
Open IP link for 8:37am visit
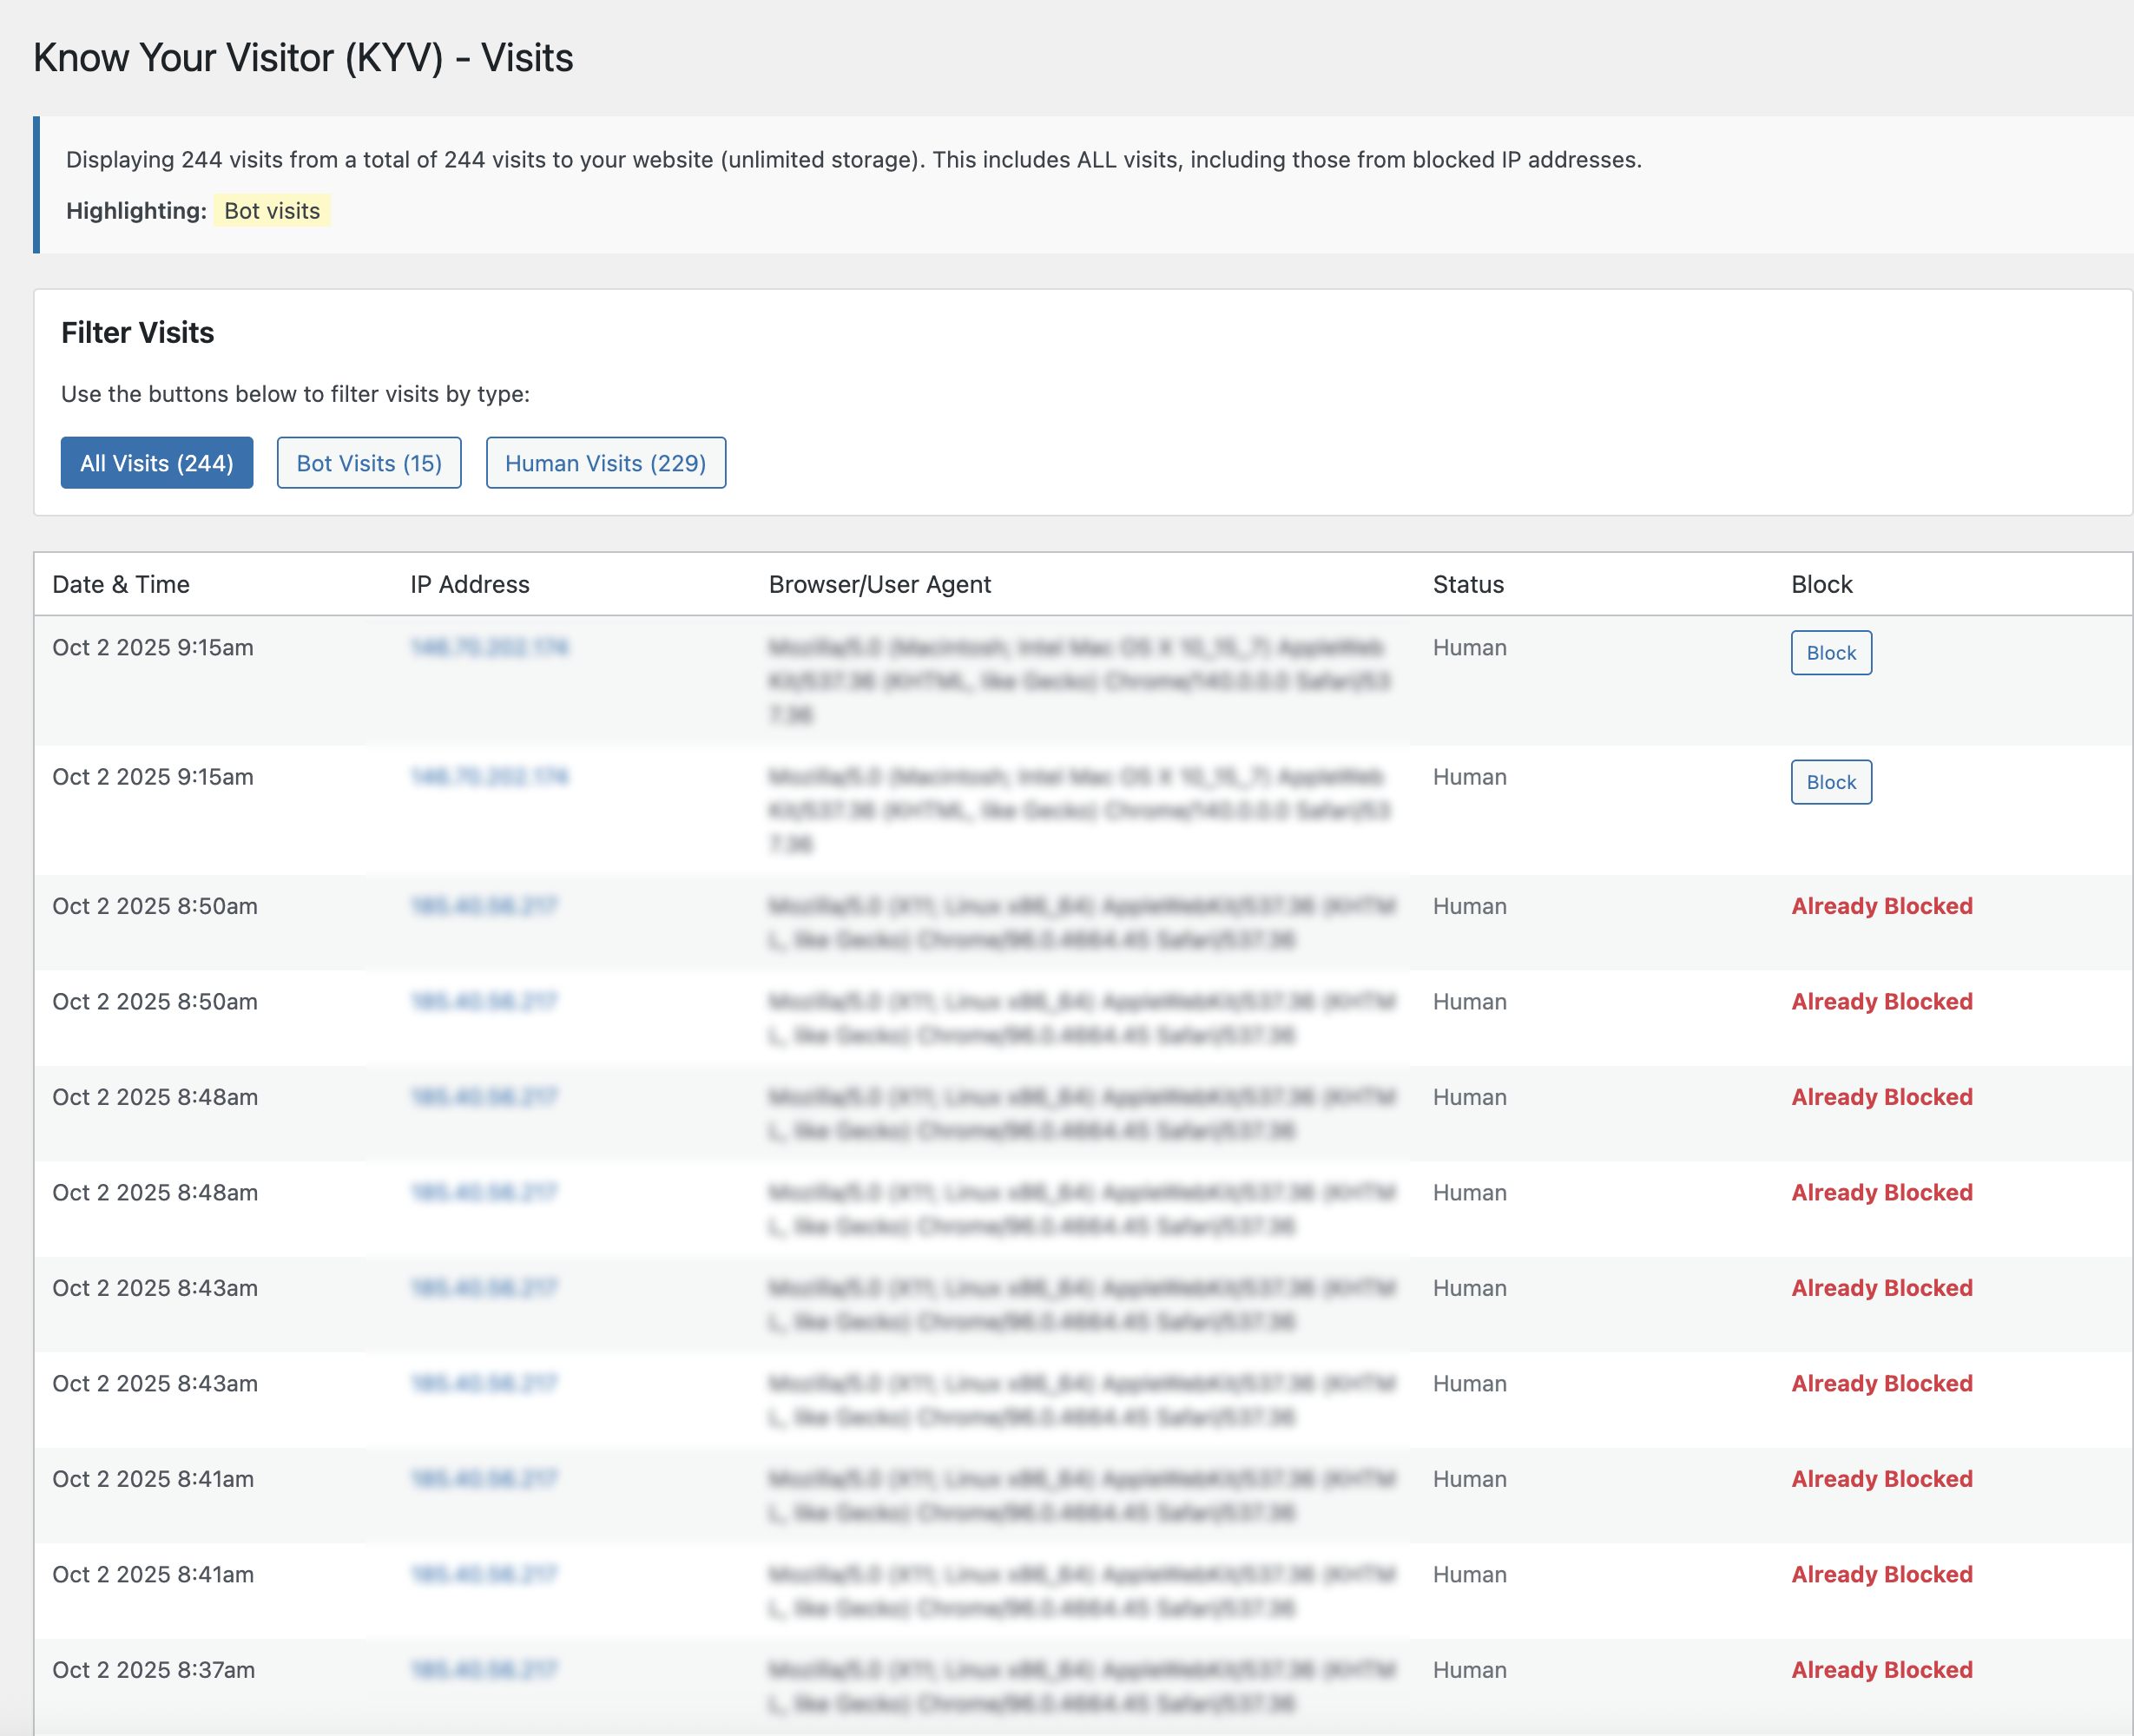[x=484, y=1670]
